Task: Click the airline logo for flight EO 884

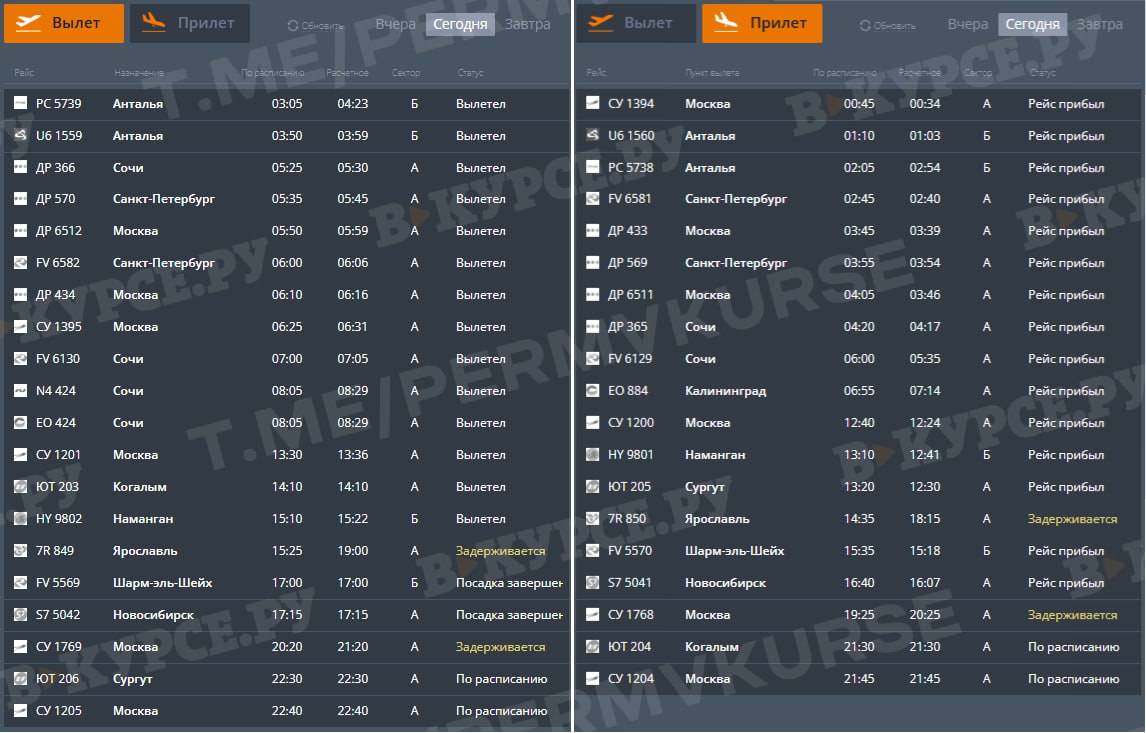Action: pyautogui.click(x=592, y=391)
